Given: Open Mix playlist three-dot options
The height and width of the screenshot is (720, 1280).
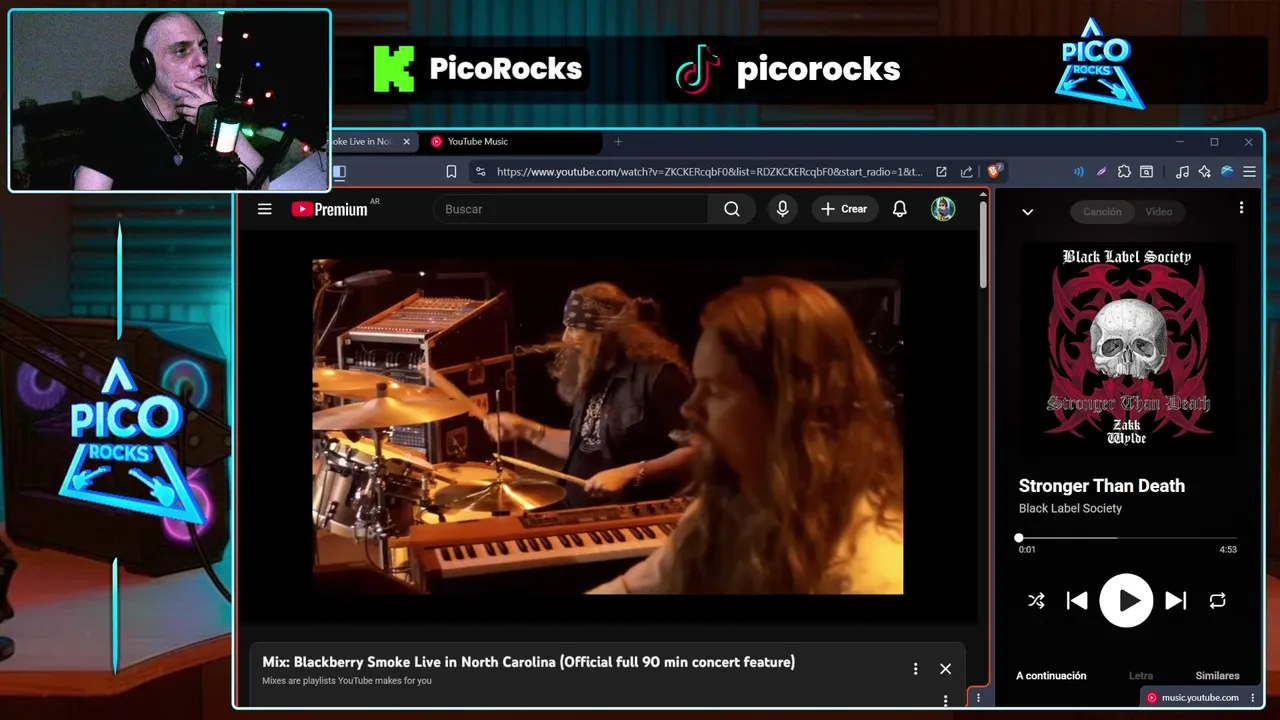Looking at the screenshot, I should click(x=915, y=669).
